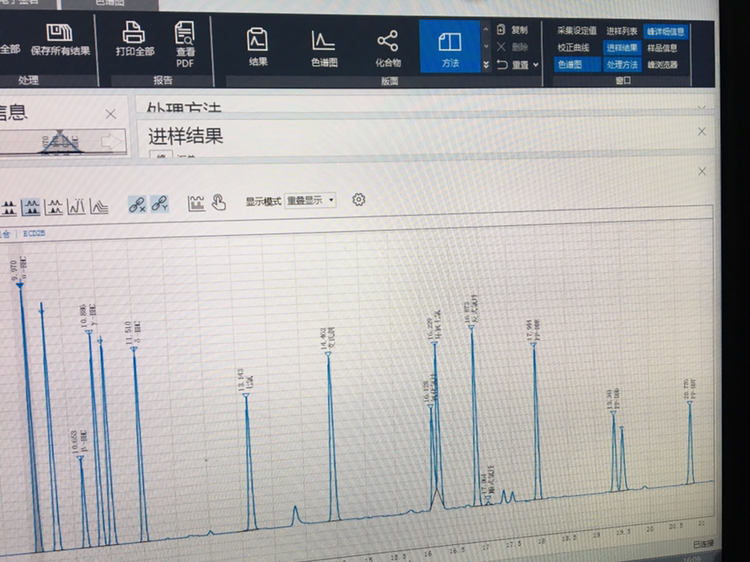Select the offset-curves display icon
Image resolution: width=750 pixels, height=562 pixels.
coord(99,207)
